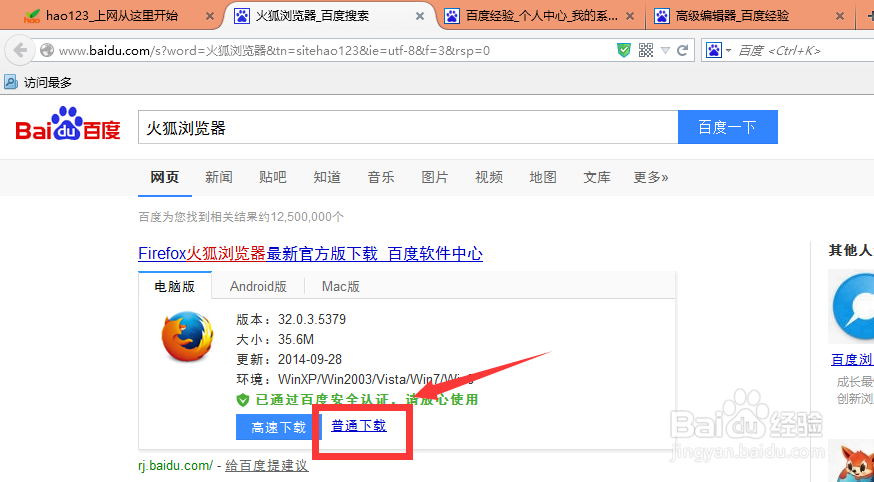Open the 音乐 search category

tap(381, 177)
